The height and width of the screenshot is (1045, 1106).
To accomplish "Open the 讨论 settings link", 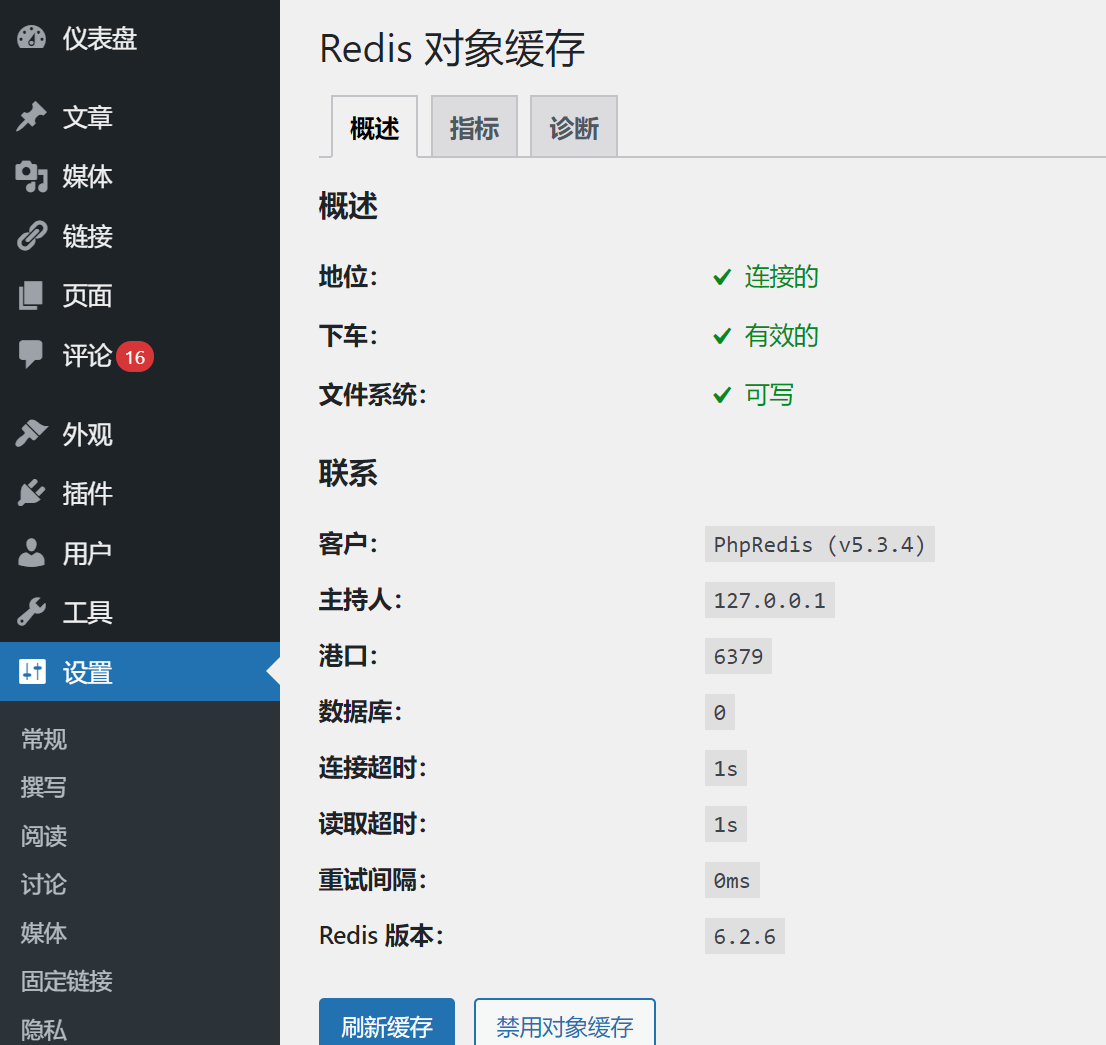I will pyautogui.click(x=42, y=884).
